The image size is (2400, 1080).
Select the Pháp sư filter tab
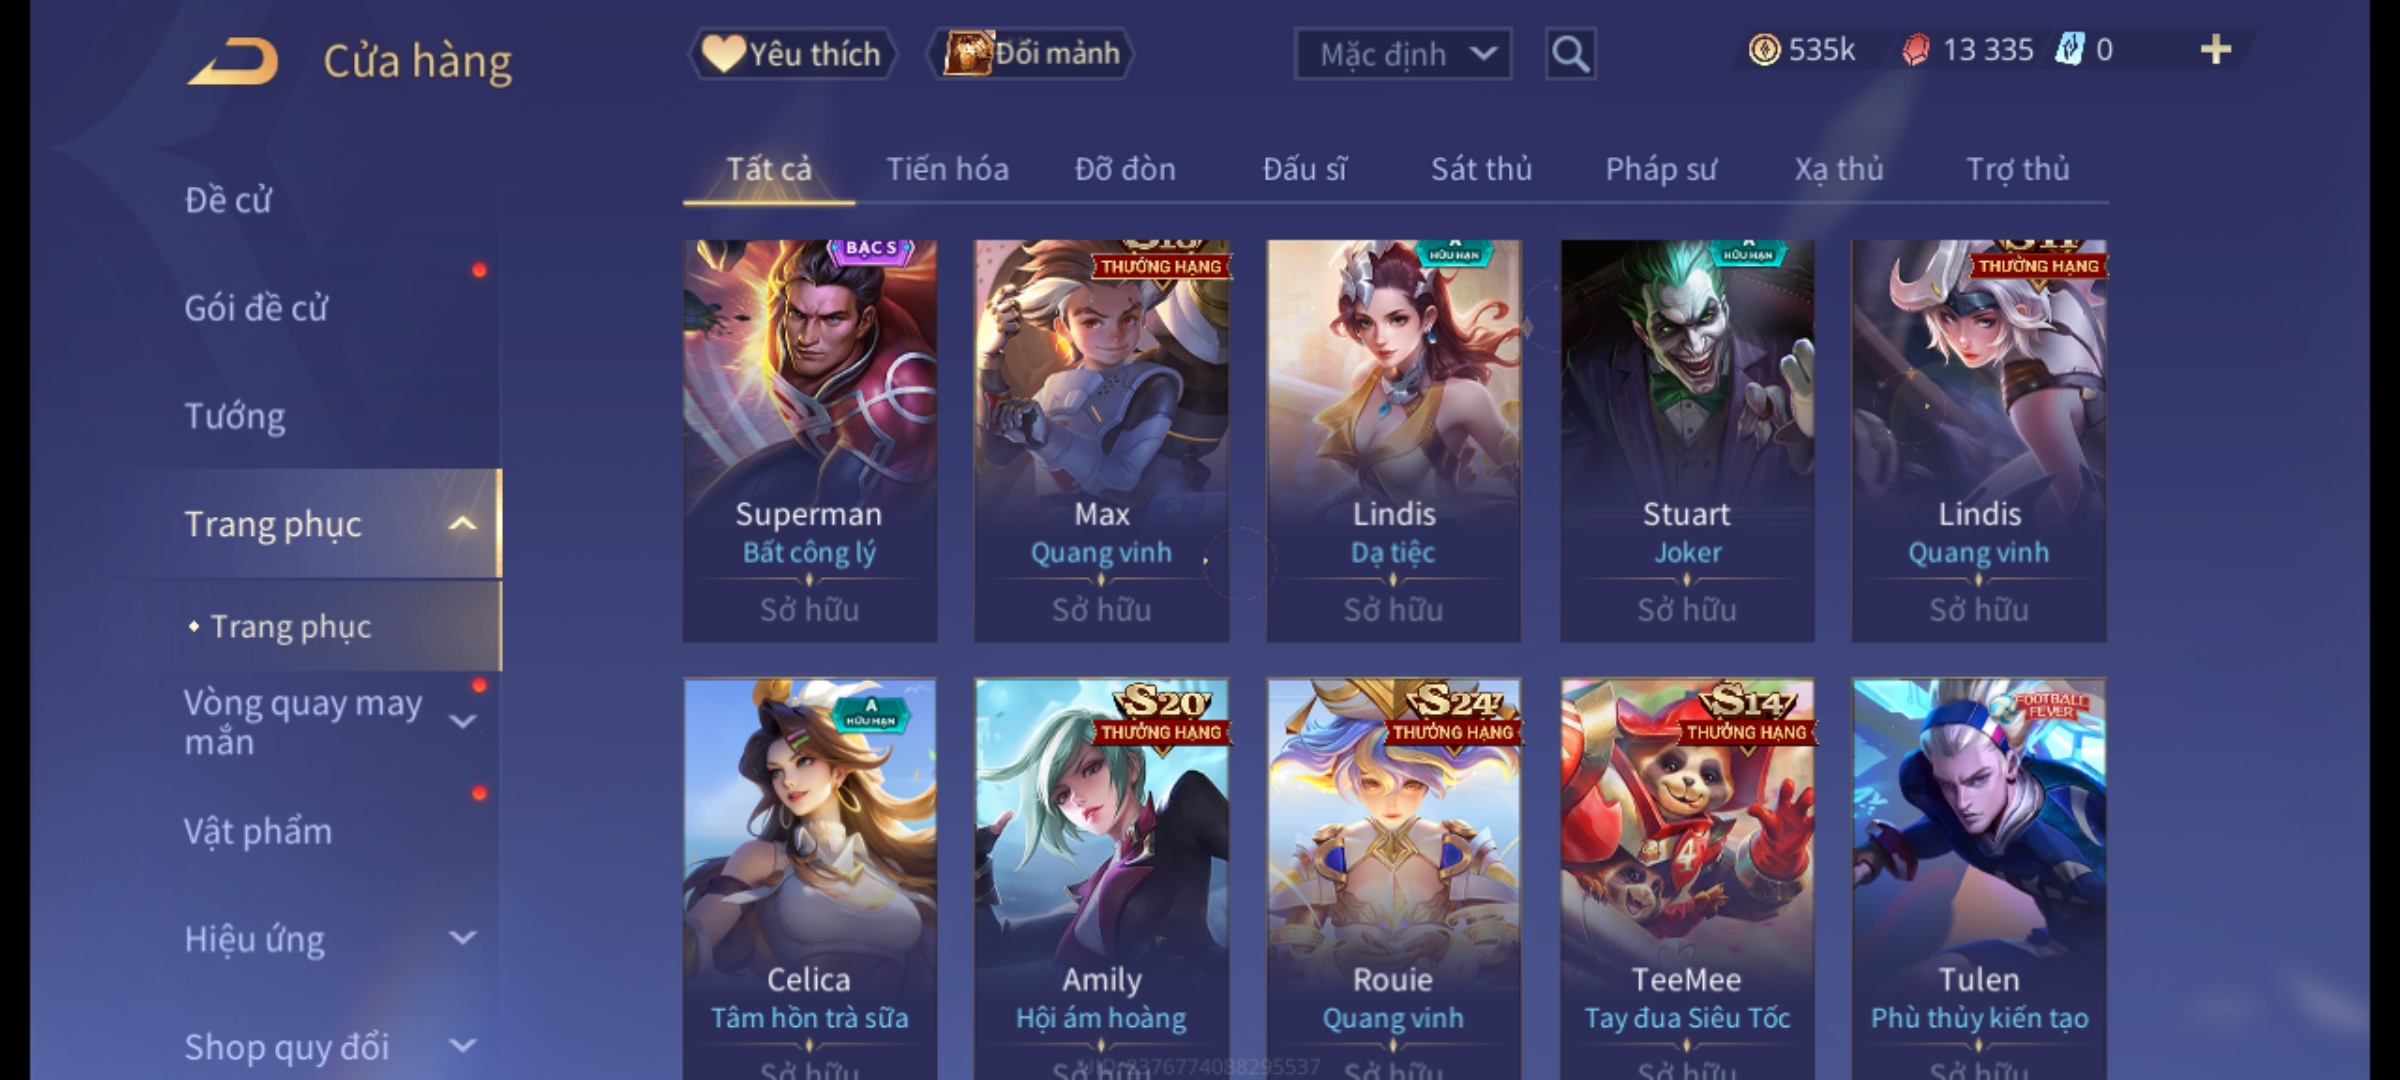tap(1661, 169)
